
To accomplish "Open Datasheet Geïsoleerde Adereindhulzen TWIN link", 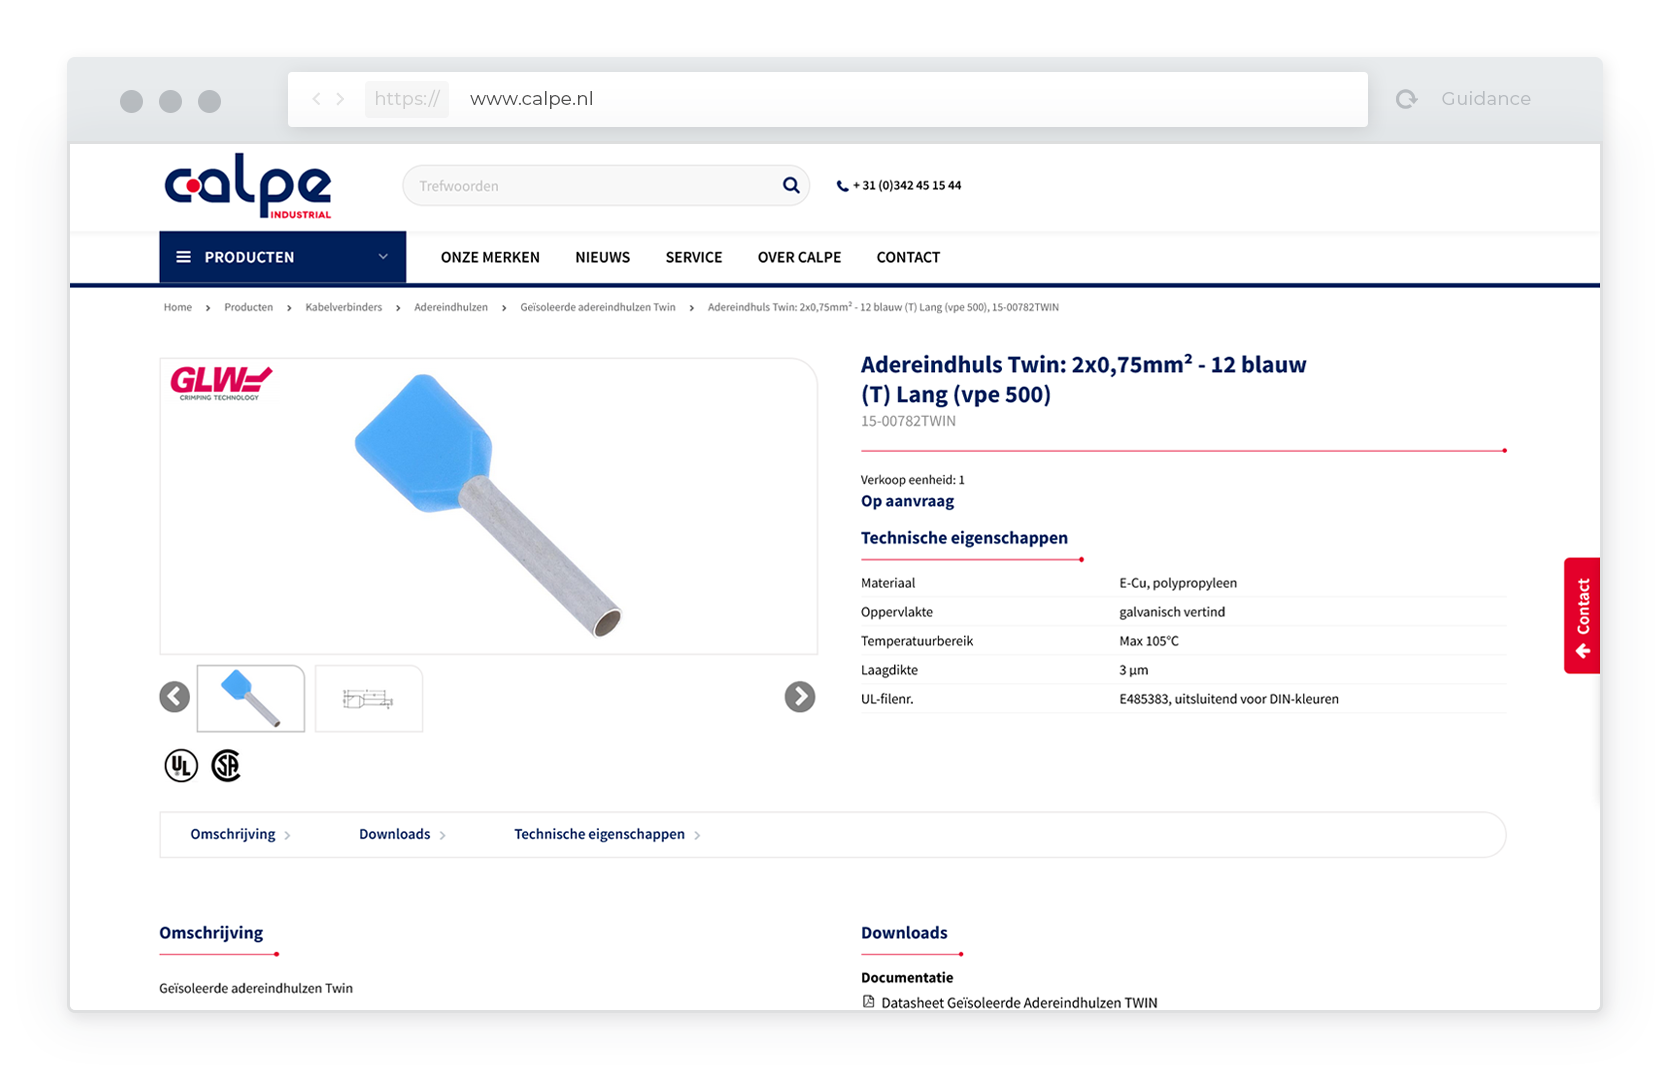I will [1018, 1002].
